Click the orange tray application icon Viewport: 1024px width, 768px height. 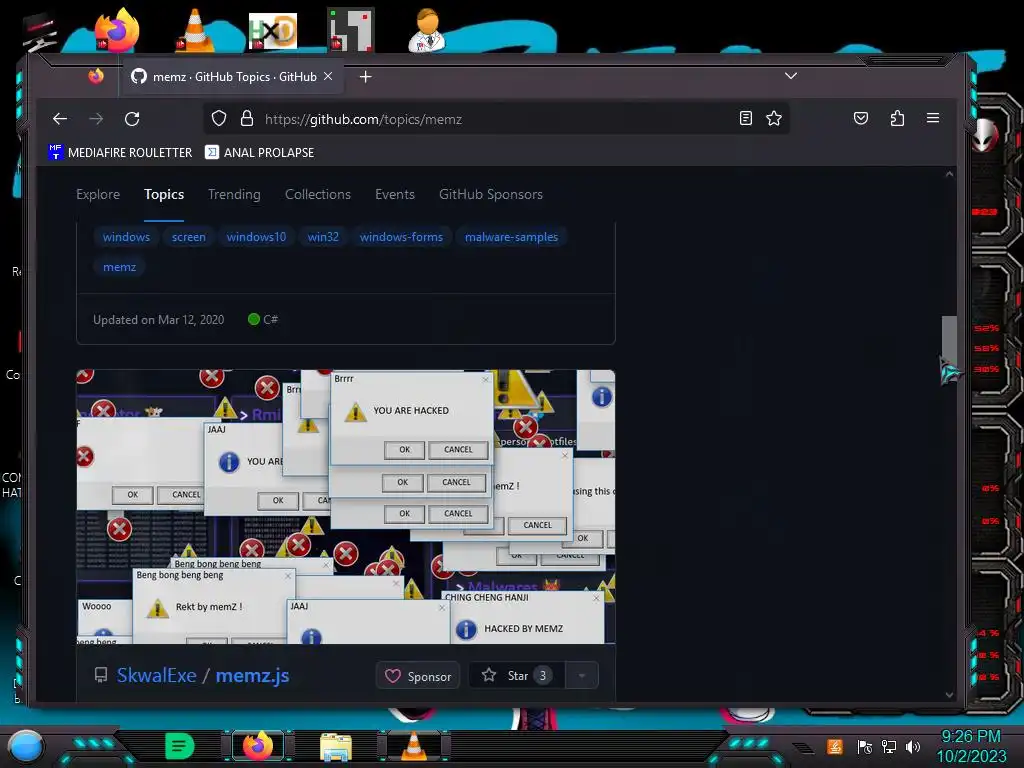834,746
